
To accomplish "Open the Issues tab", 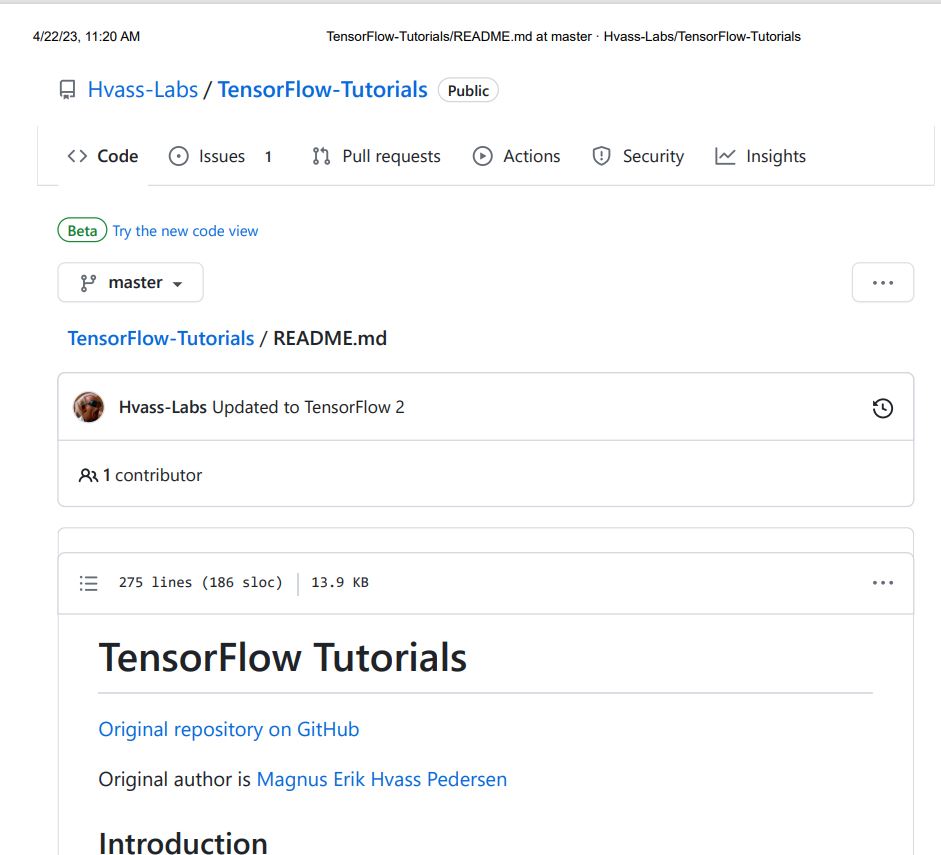I will click(221, 156).
